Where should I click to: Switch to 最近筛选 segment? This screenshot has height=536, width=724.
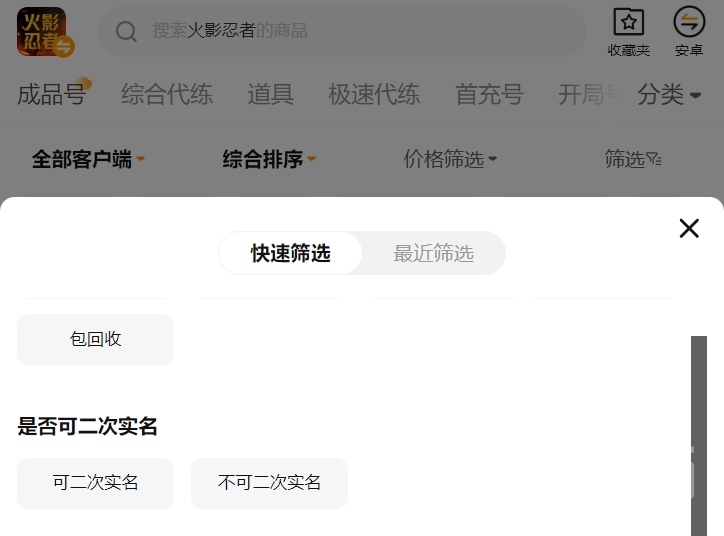coord(433,253)
